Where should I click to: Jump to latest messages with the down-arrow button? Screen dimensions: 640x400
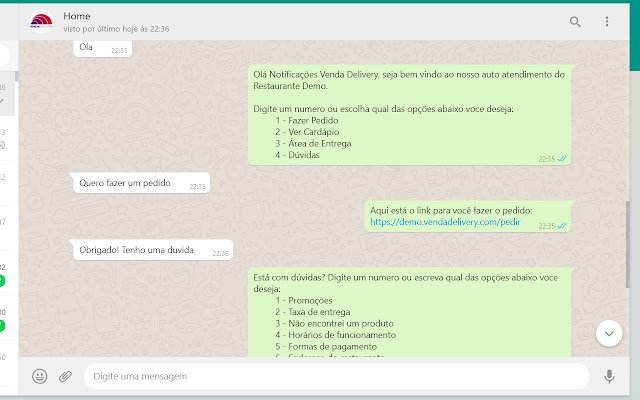click(x=609, y=333)
